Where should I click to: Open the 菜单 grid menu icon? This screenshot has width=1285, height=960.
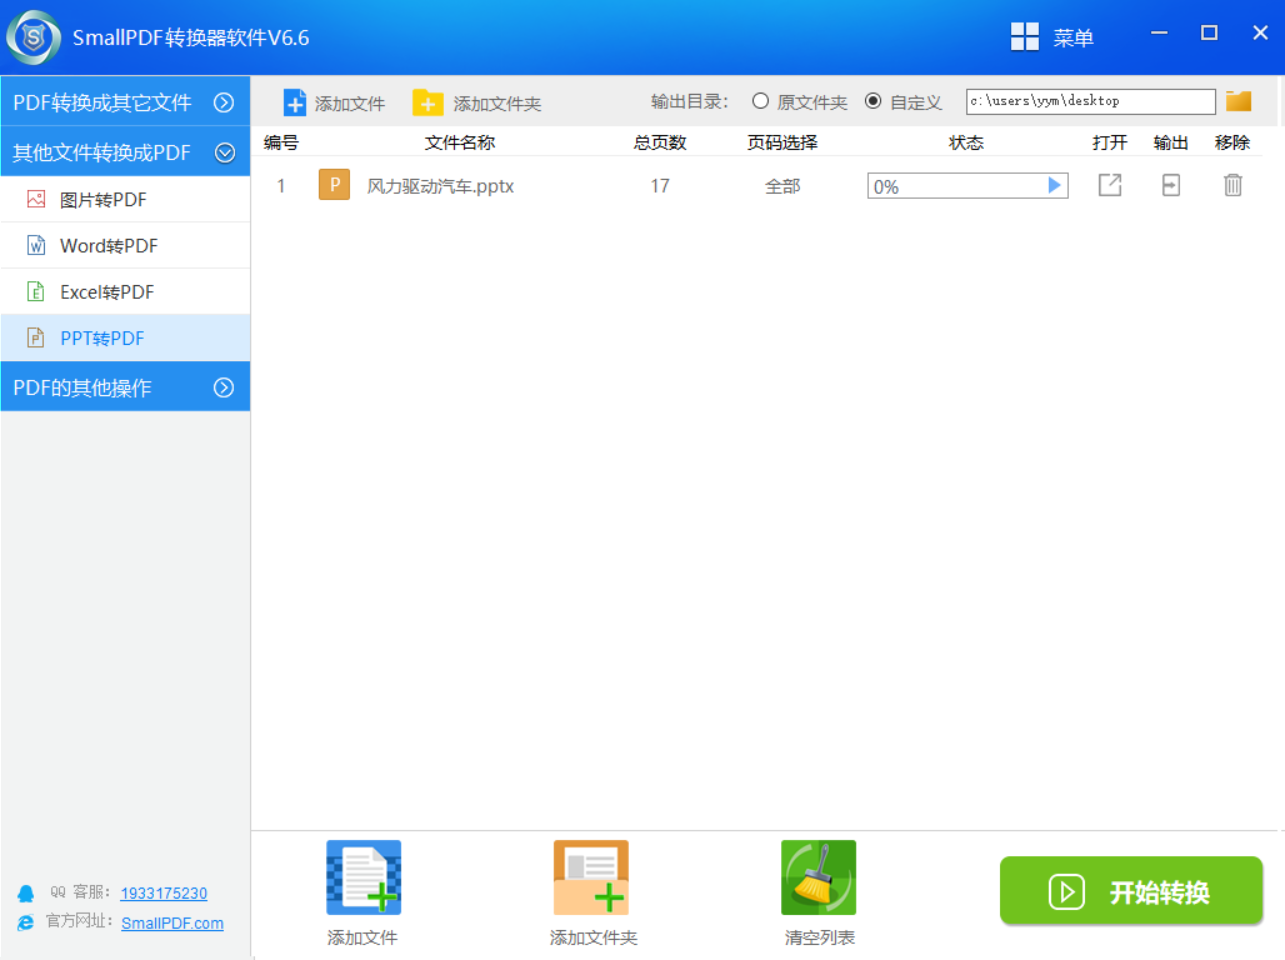(1025, 37)
